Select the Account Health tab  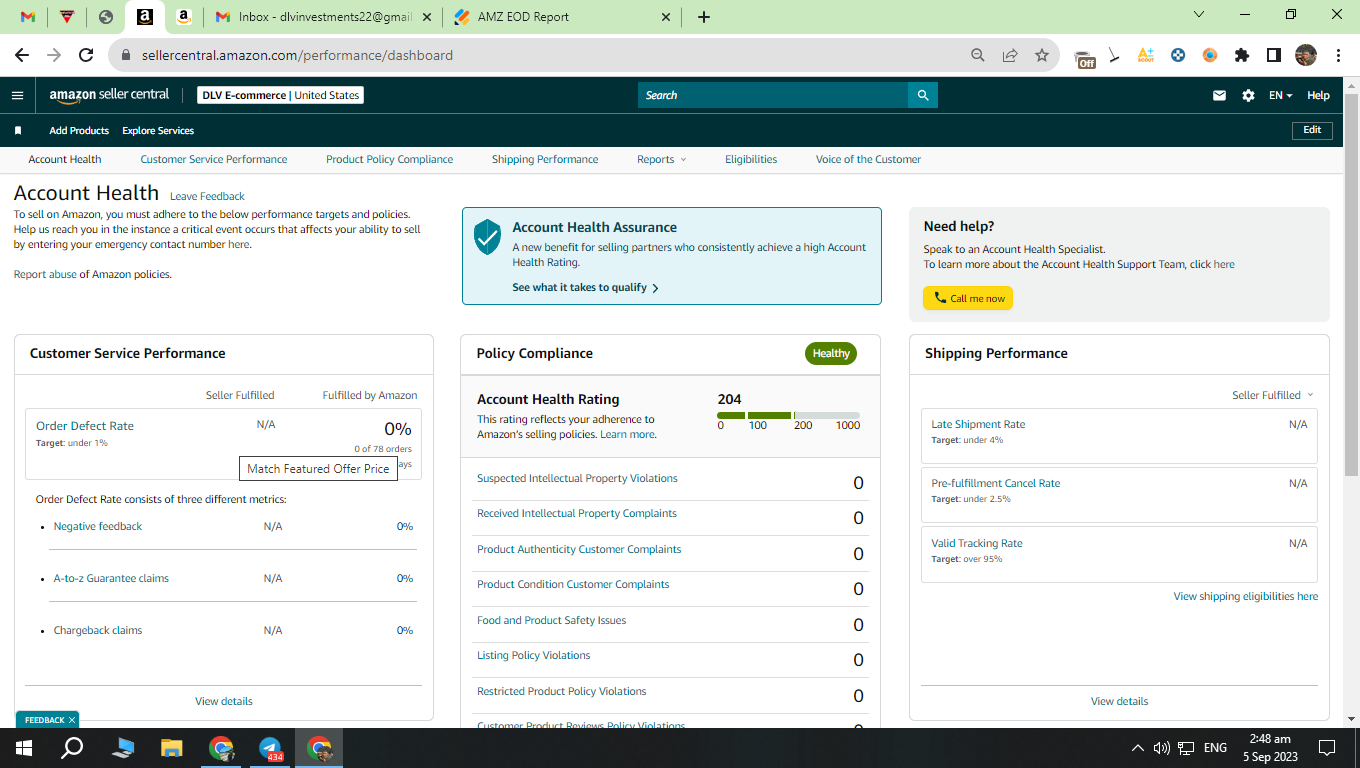[65, 159]
